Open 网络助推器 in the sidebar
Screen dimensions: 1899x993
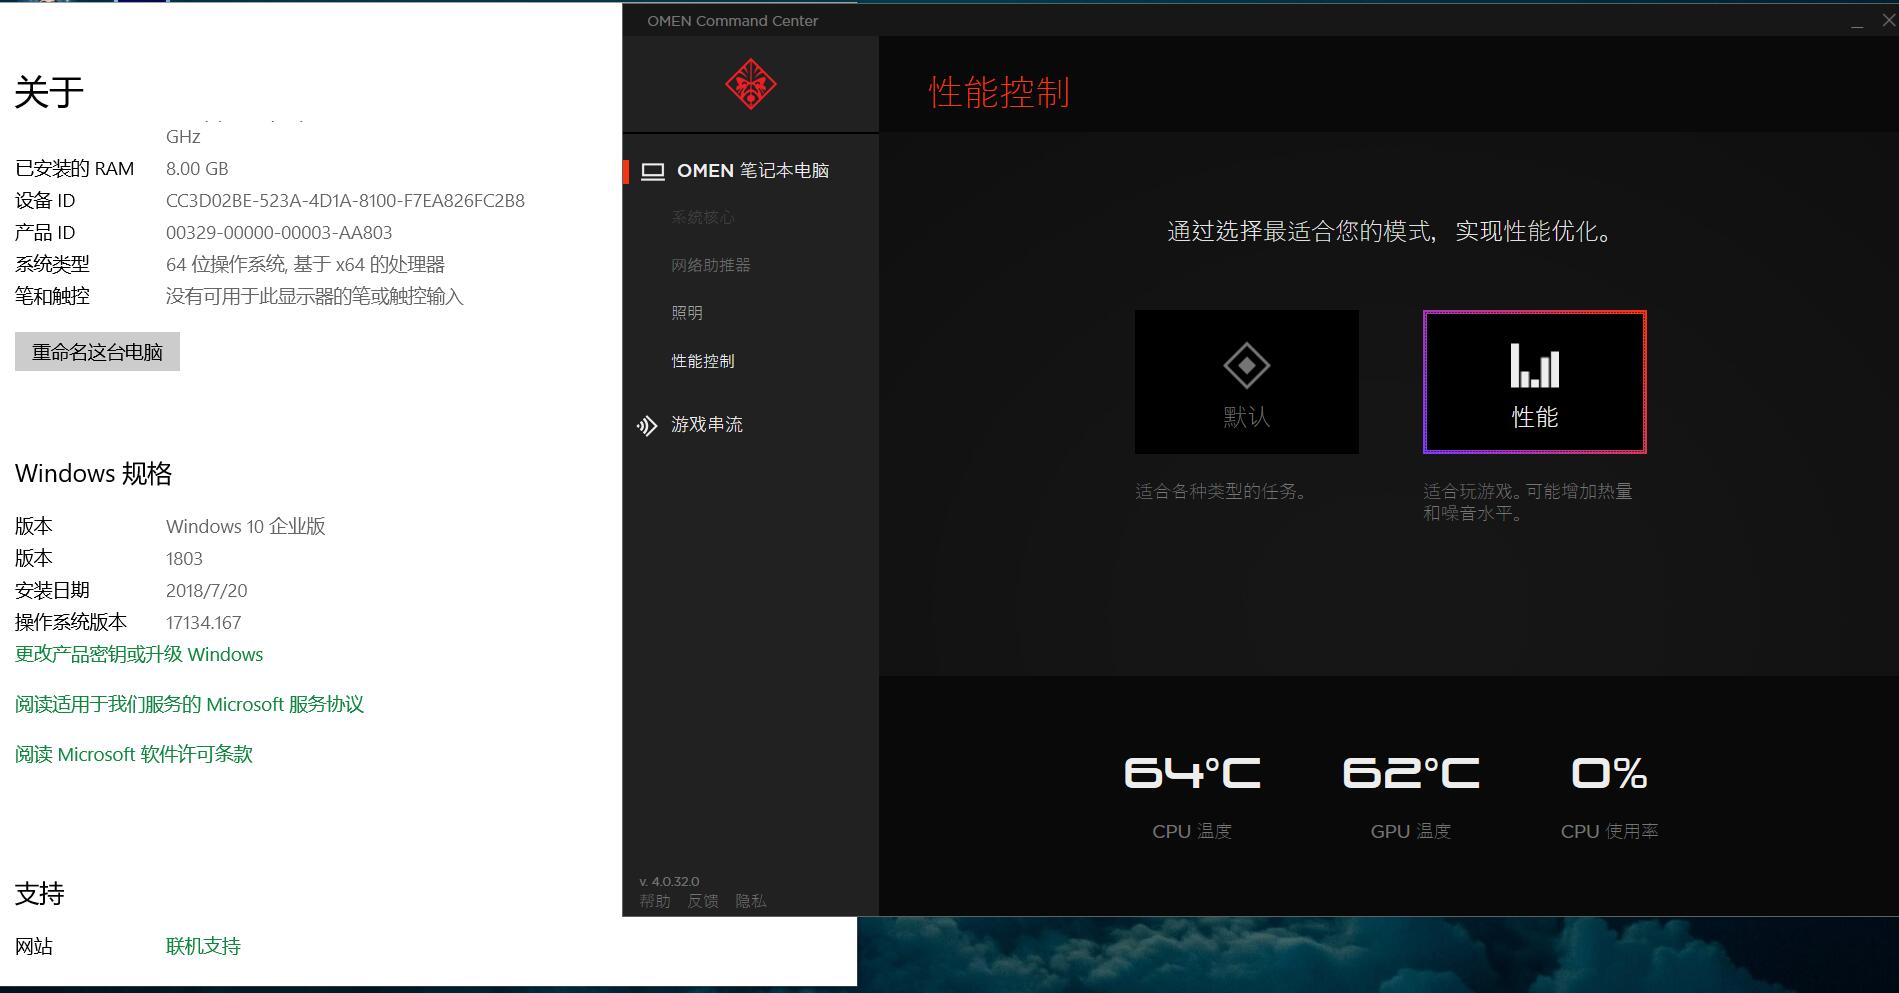point(711,265)
